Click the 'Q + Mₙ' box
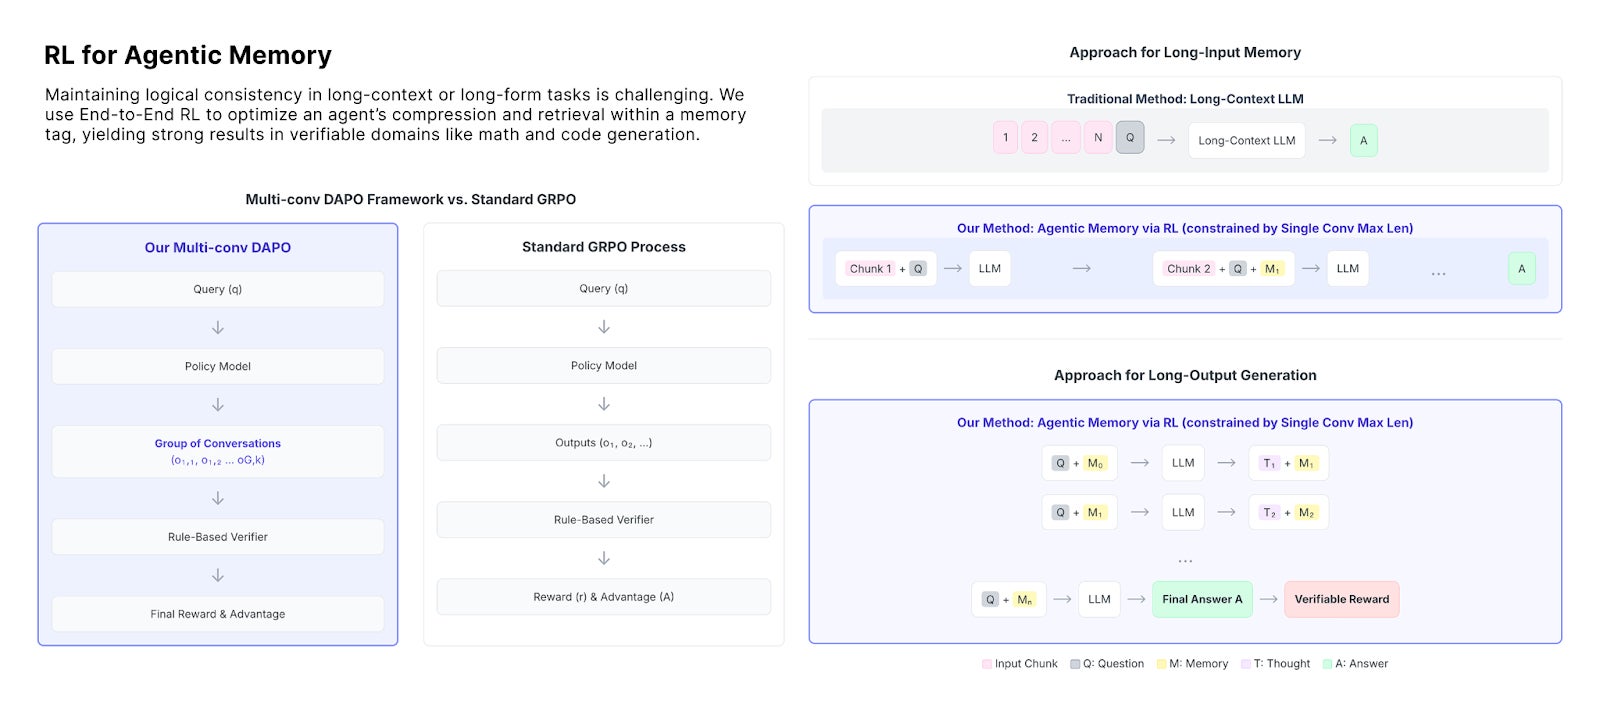This screenshot has height=702, width=1600. click(x=1010, y=599)
